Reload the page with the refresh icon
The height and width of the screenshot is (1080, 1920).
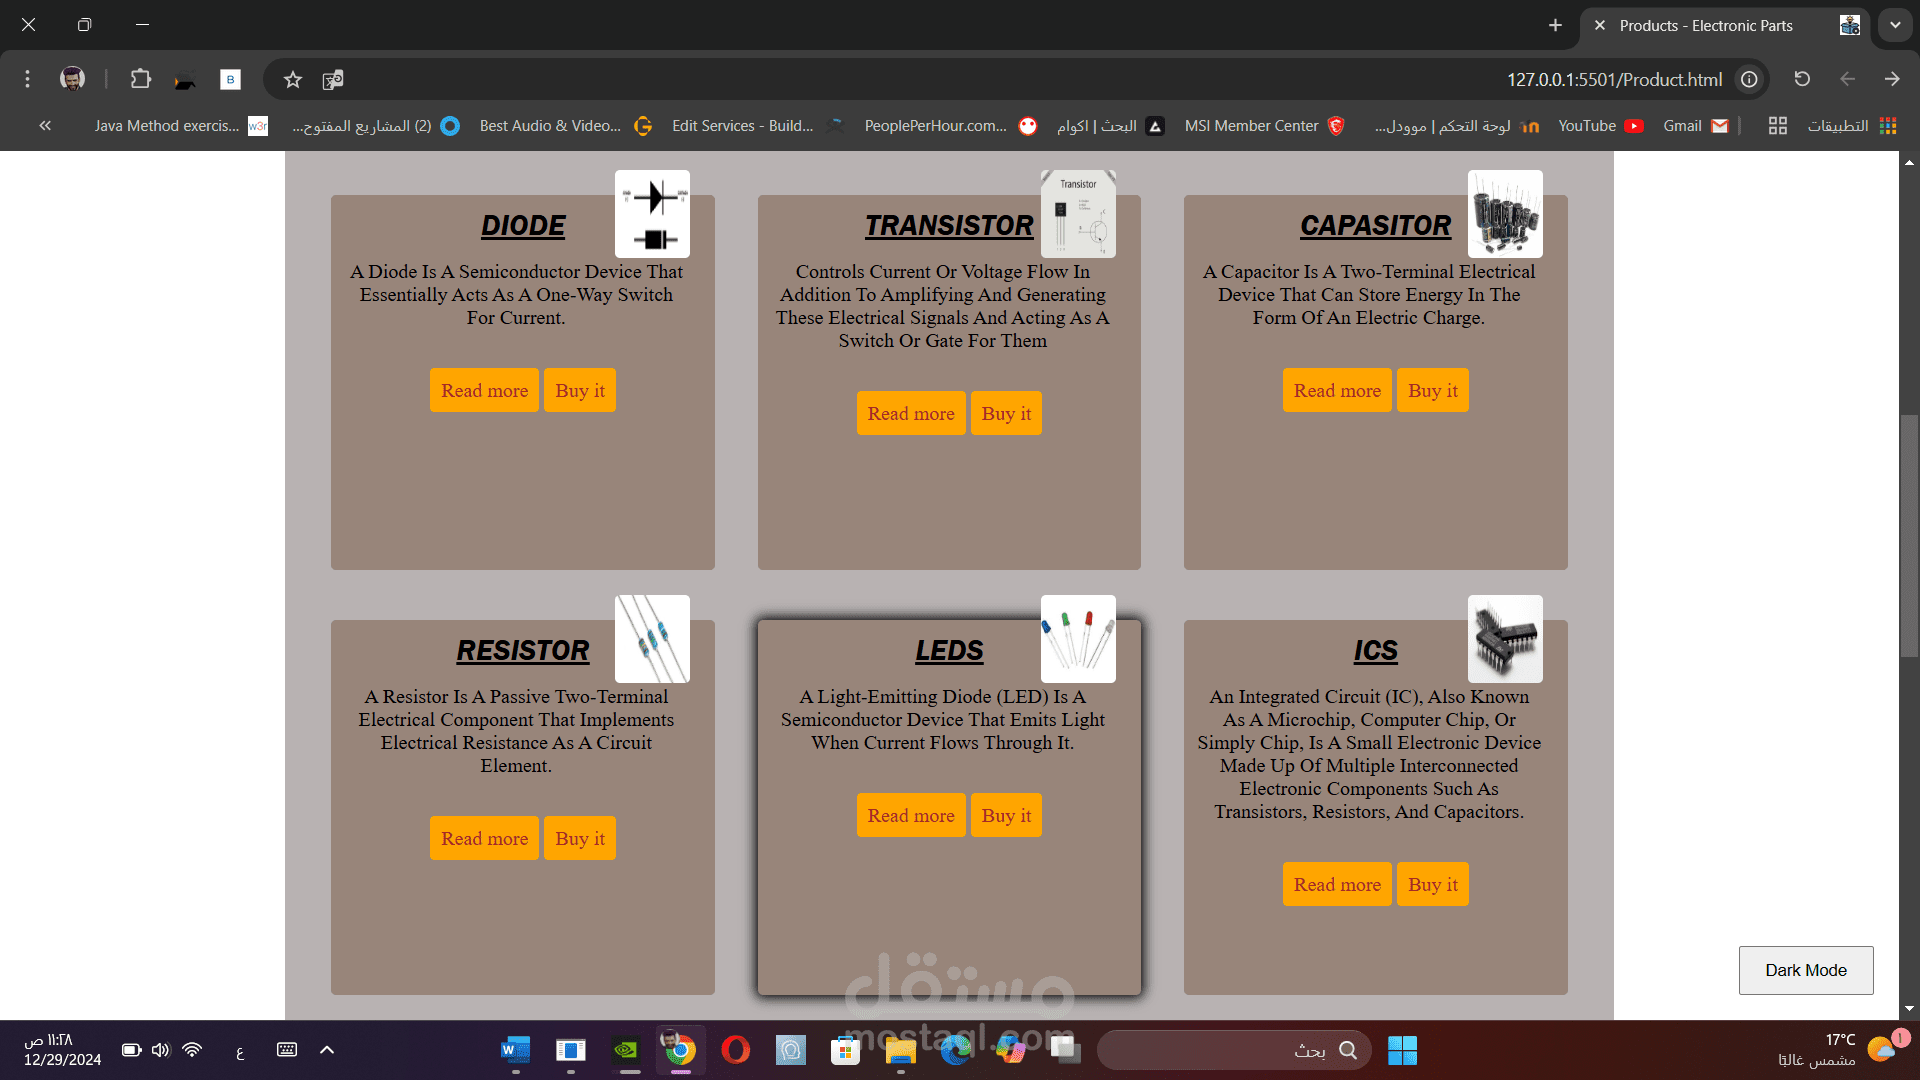[x=1802, y=79]
